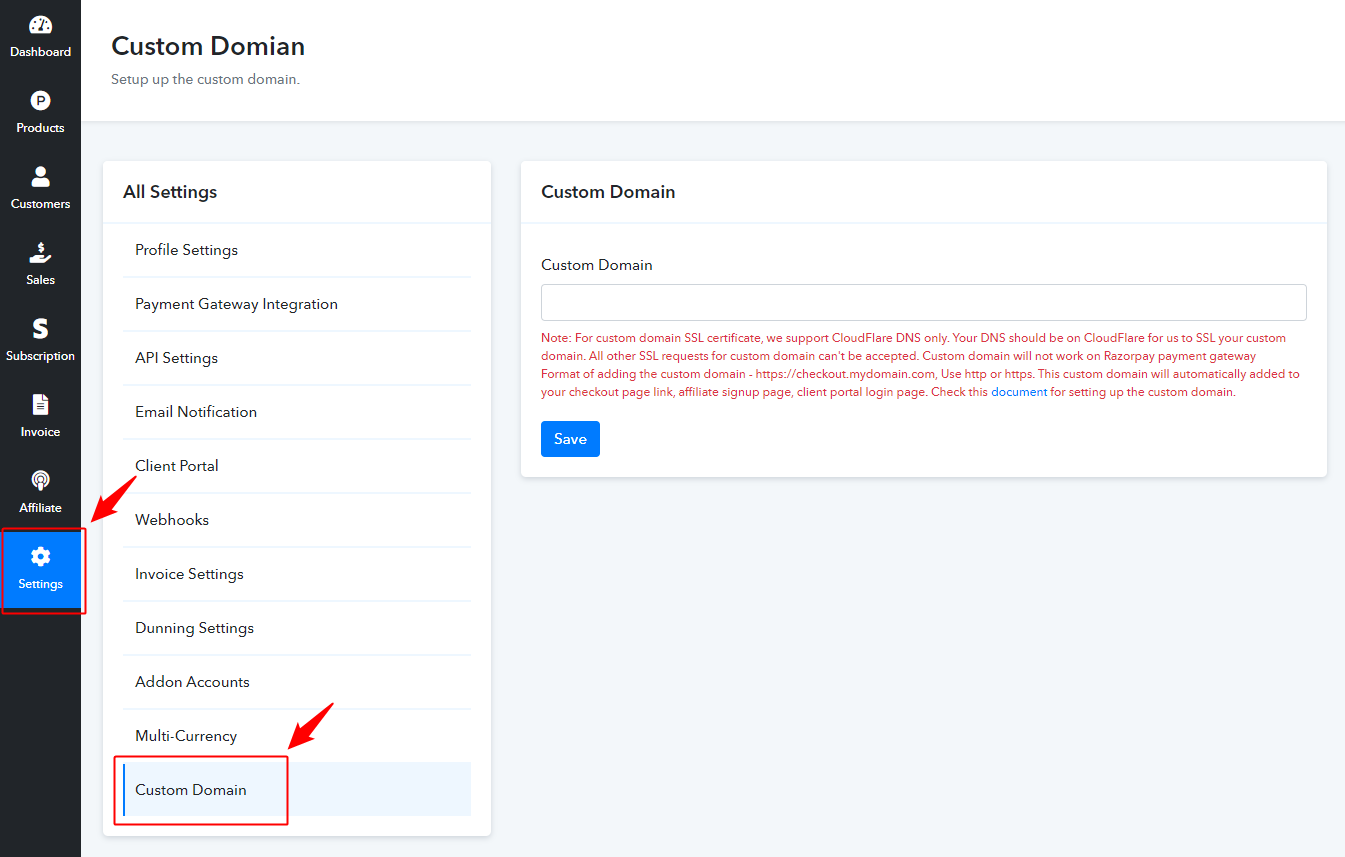This screenshot has height=857, width=1345.
Task: Open the Invoice document icon
Action: (x=40, y=405)
